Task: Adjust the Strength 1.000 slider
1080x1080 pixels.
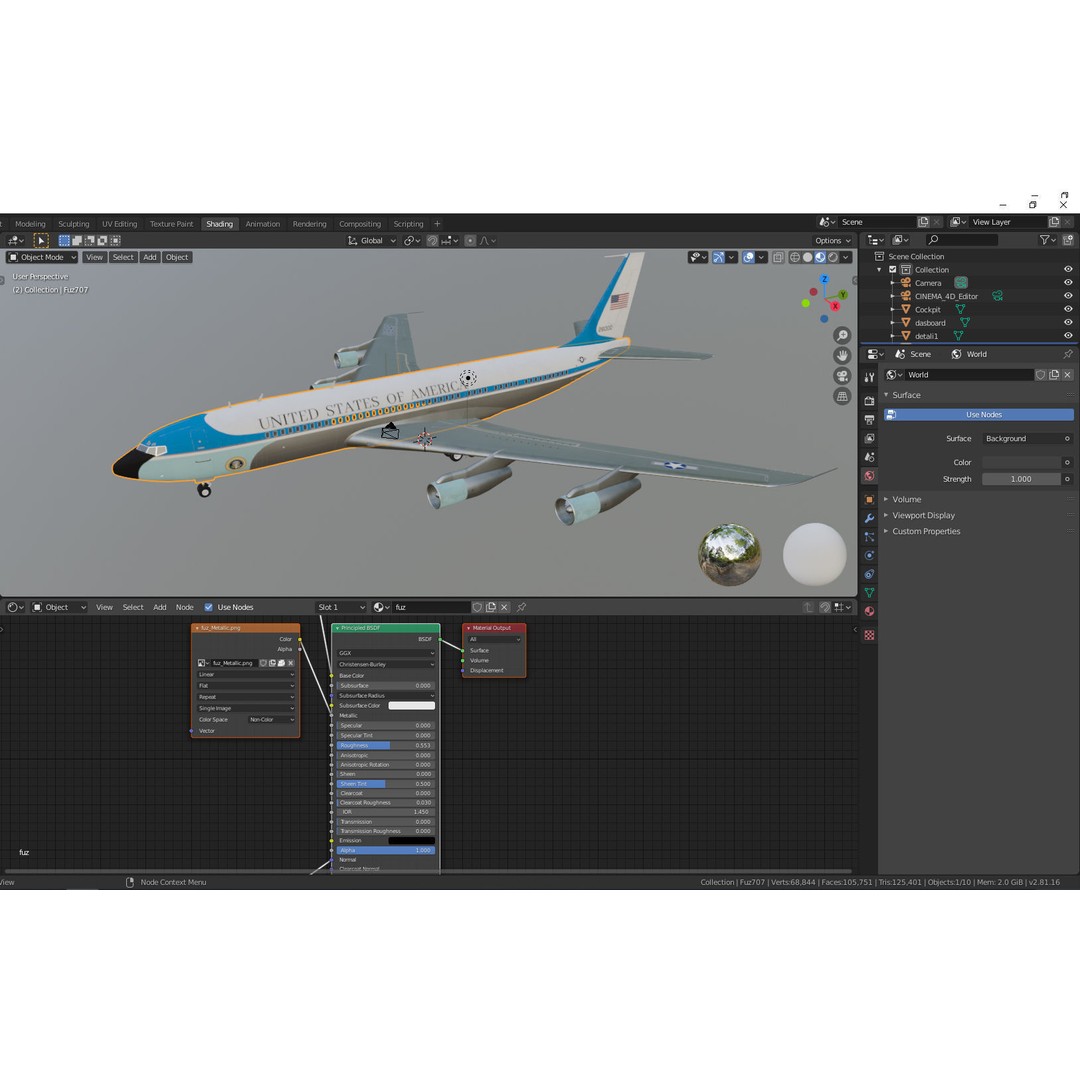Action: 1021,479
